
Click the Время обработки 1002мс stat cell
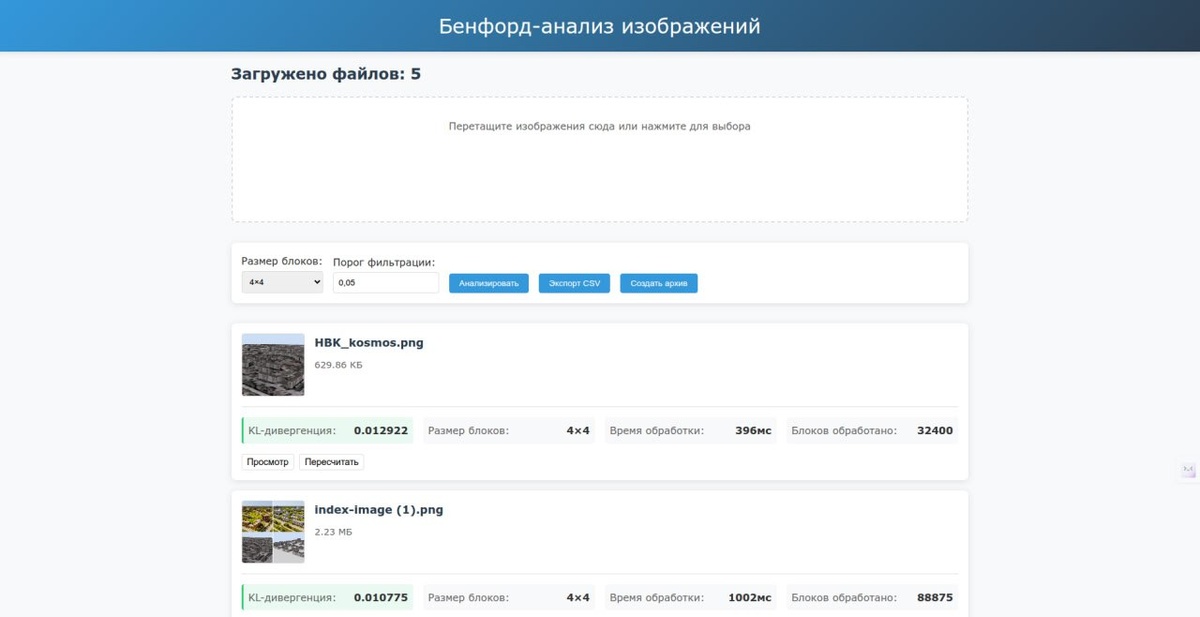pyautogui.click(x=690, y=598)
